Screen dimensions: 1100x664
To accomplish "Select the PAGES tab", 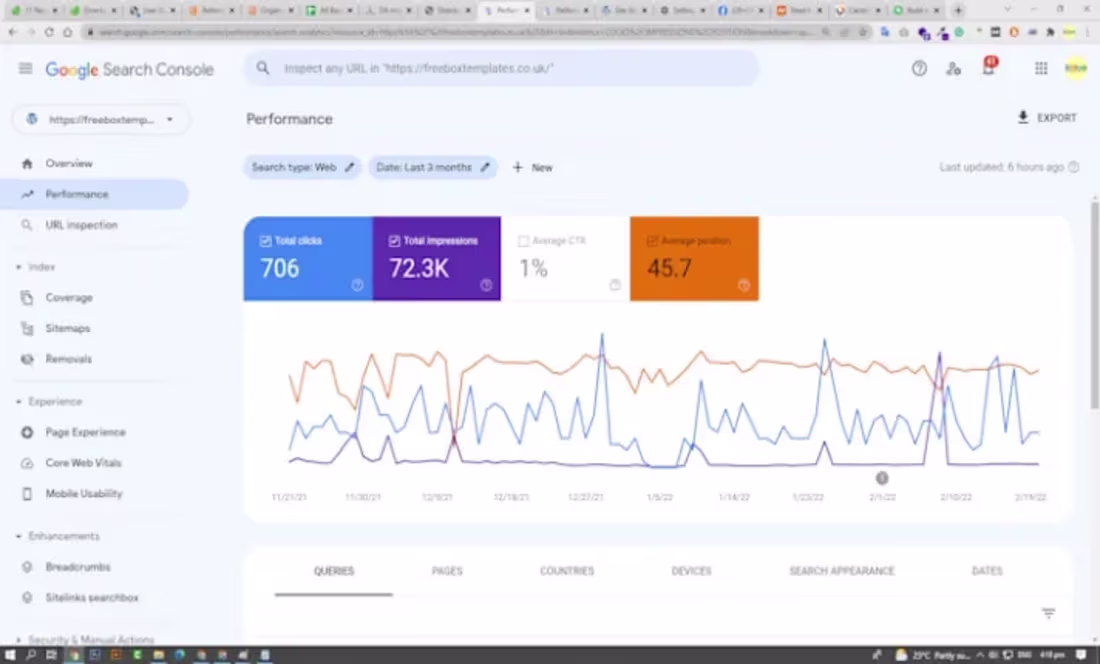I will [x=446, y=571].
